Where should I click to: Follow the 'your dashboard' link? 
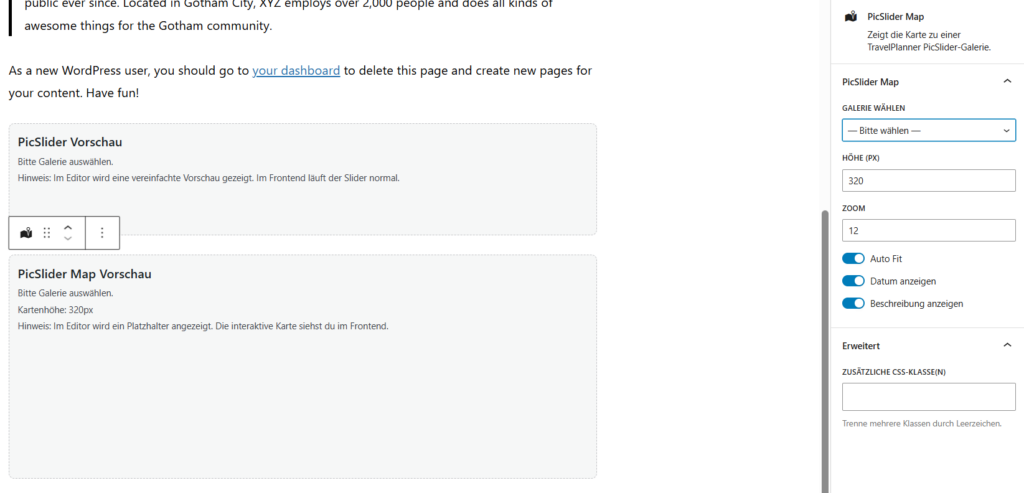click(296, 71)
